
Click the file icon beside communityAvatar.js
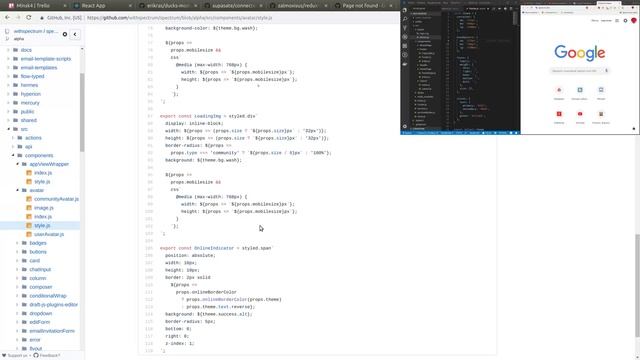click(x=29, y=199)
